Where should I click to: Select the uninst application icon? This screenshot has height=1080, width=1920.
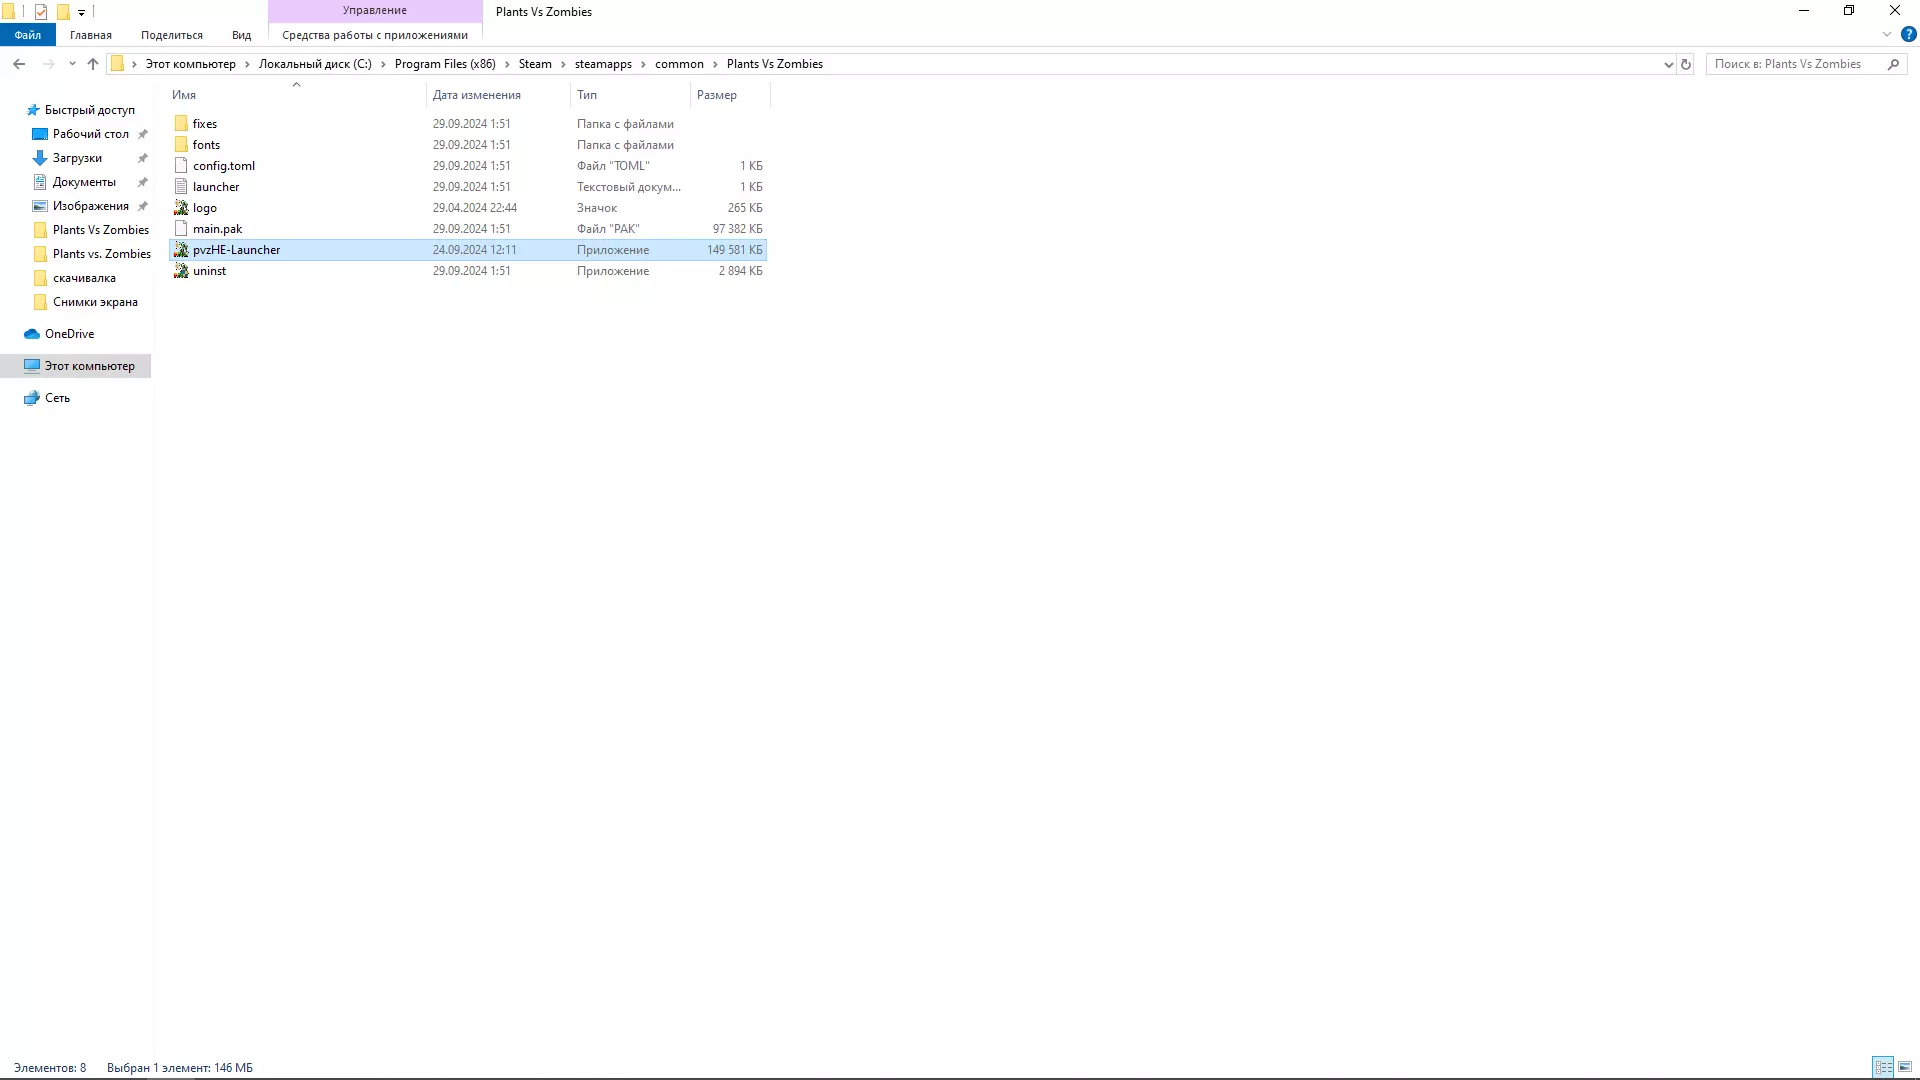[x=181, y=271]
